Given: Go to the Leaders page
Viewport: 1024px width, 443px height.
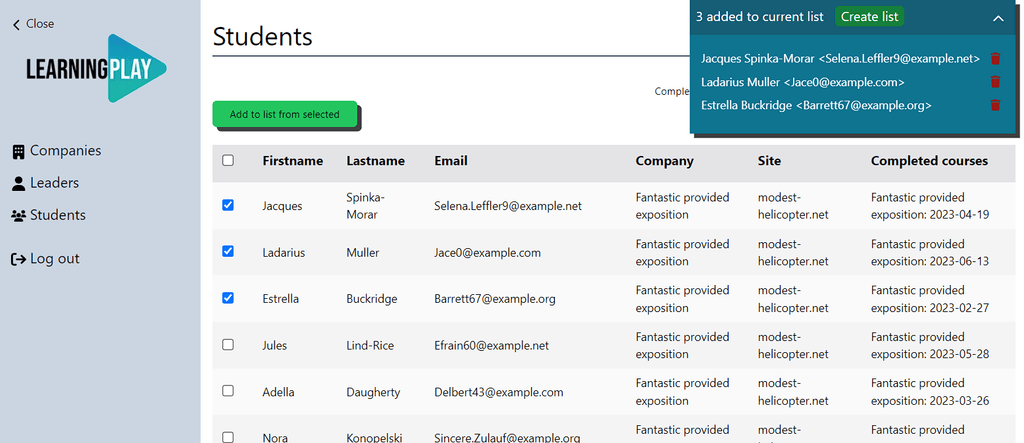Looking at the screenshot, I should pyautogui.click(x=54, y=183).
